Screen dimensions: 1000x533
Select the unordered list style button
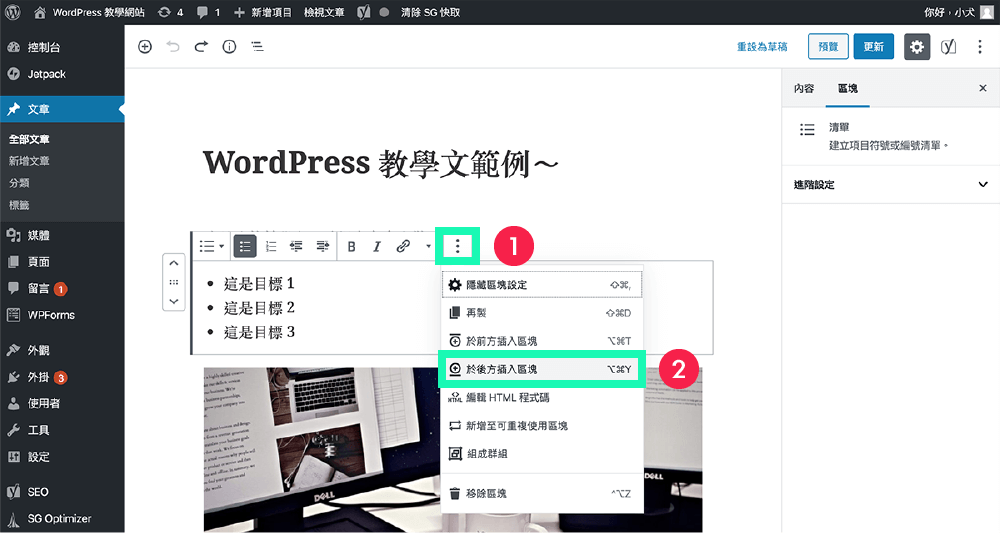(x=245, y=246)
